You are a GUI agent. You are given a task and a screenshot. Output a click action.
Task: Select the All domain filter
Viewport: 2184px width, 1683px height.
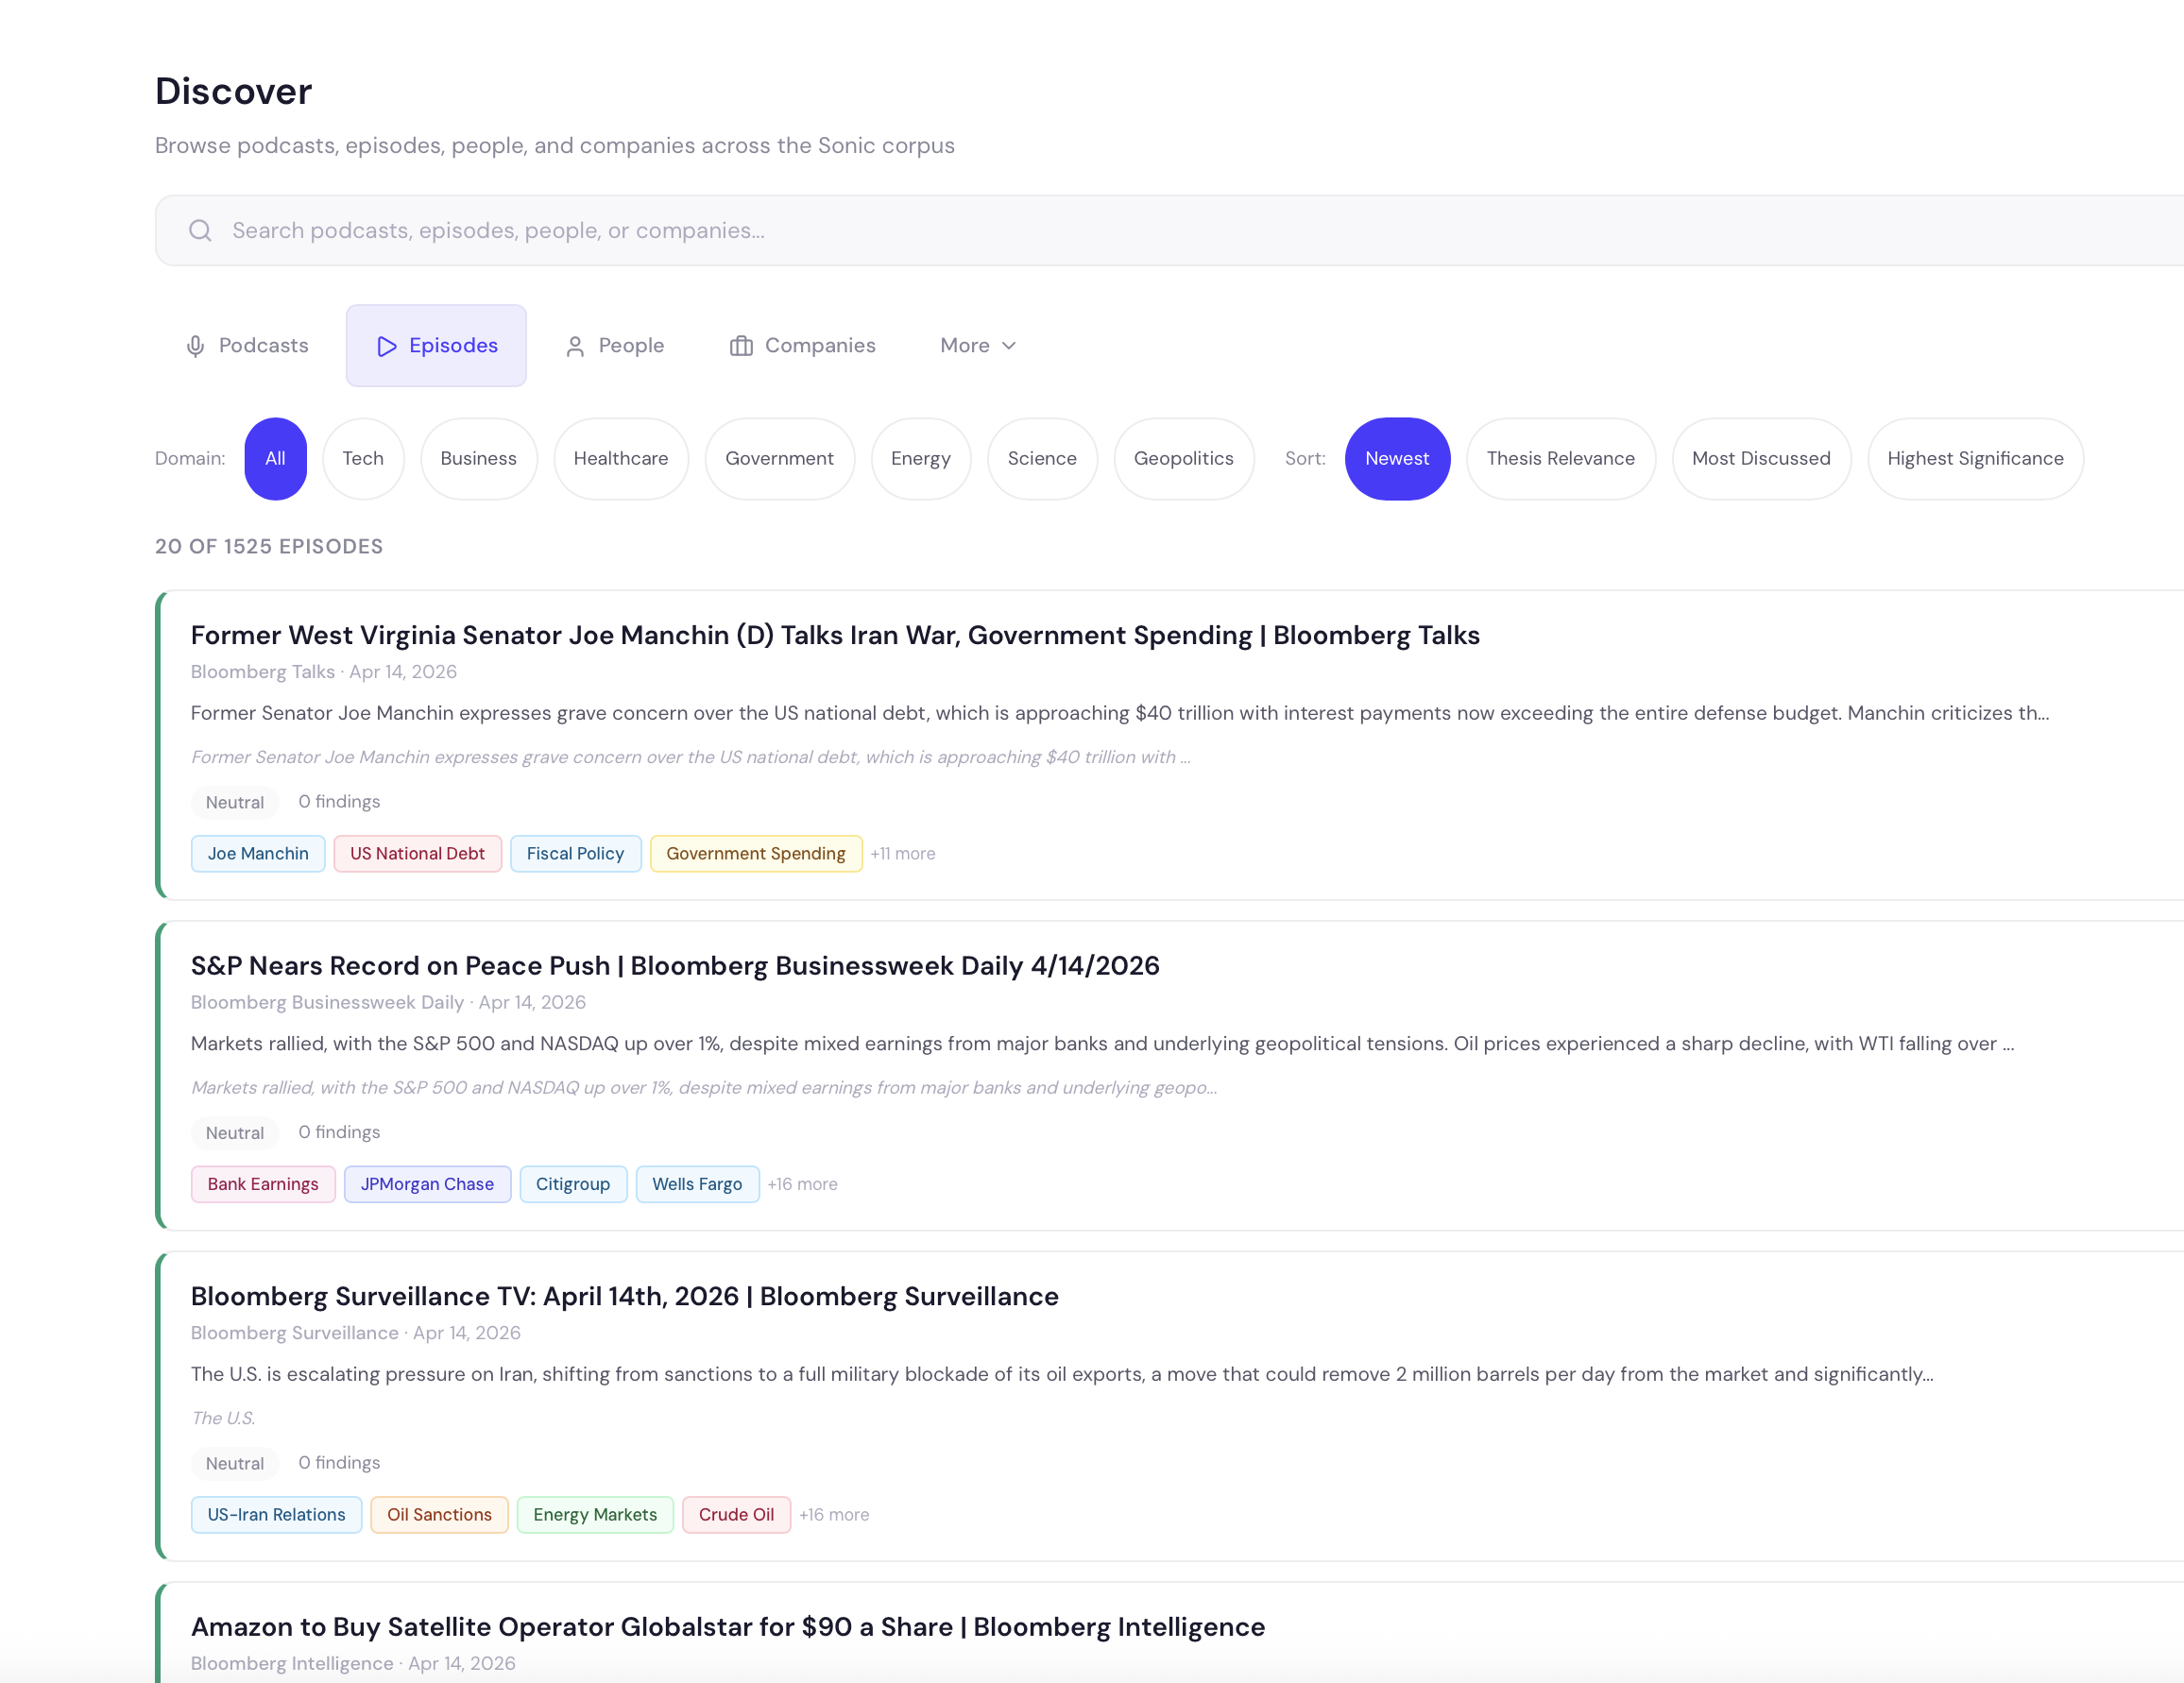(275, 459)
